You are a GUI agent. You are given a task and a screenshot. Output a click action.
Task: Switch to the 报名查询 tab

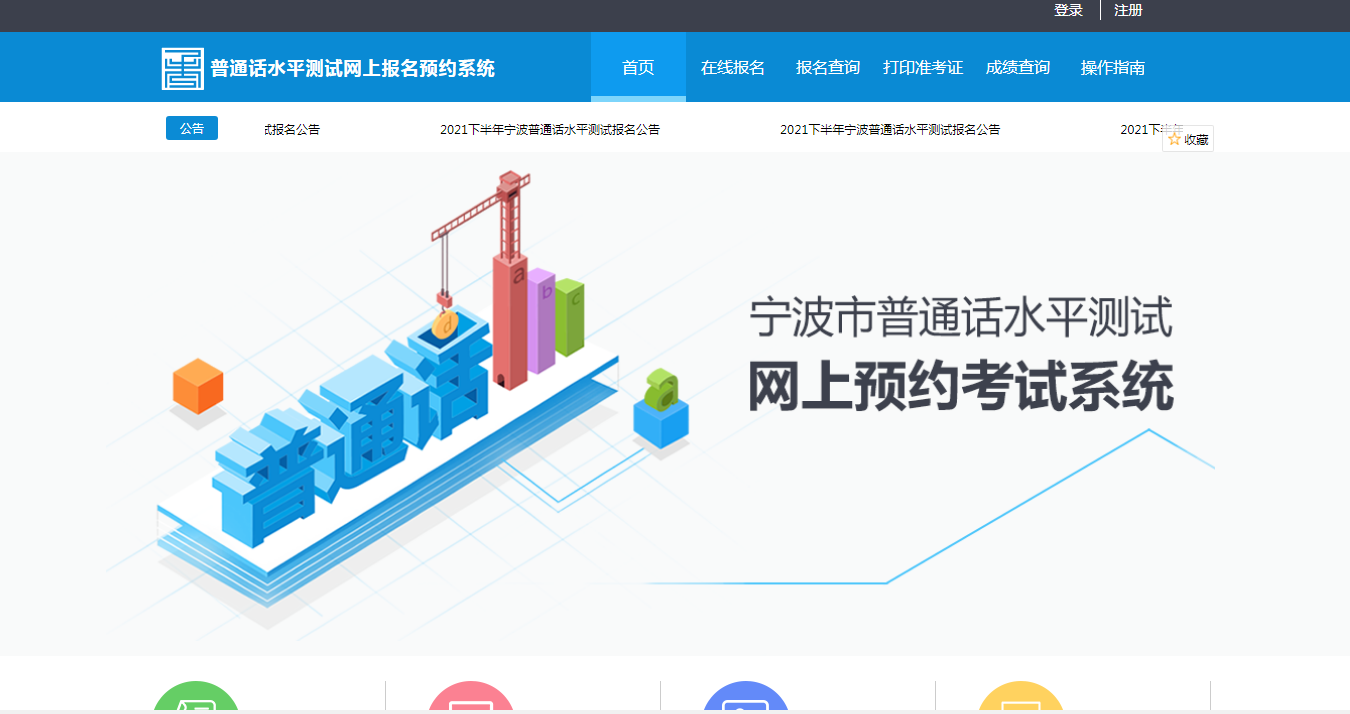828,67
